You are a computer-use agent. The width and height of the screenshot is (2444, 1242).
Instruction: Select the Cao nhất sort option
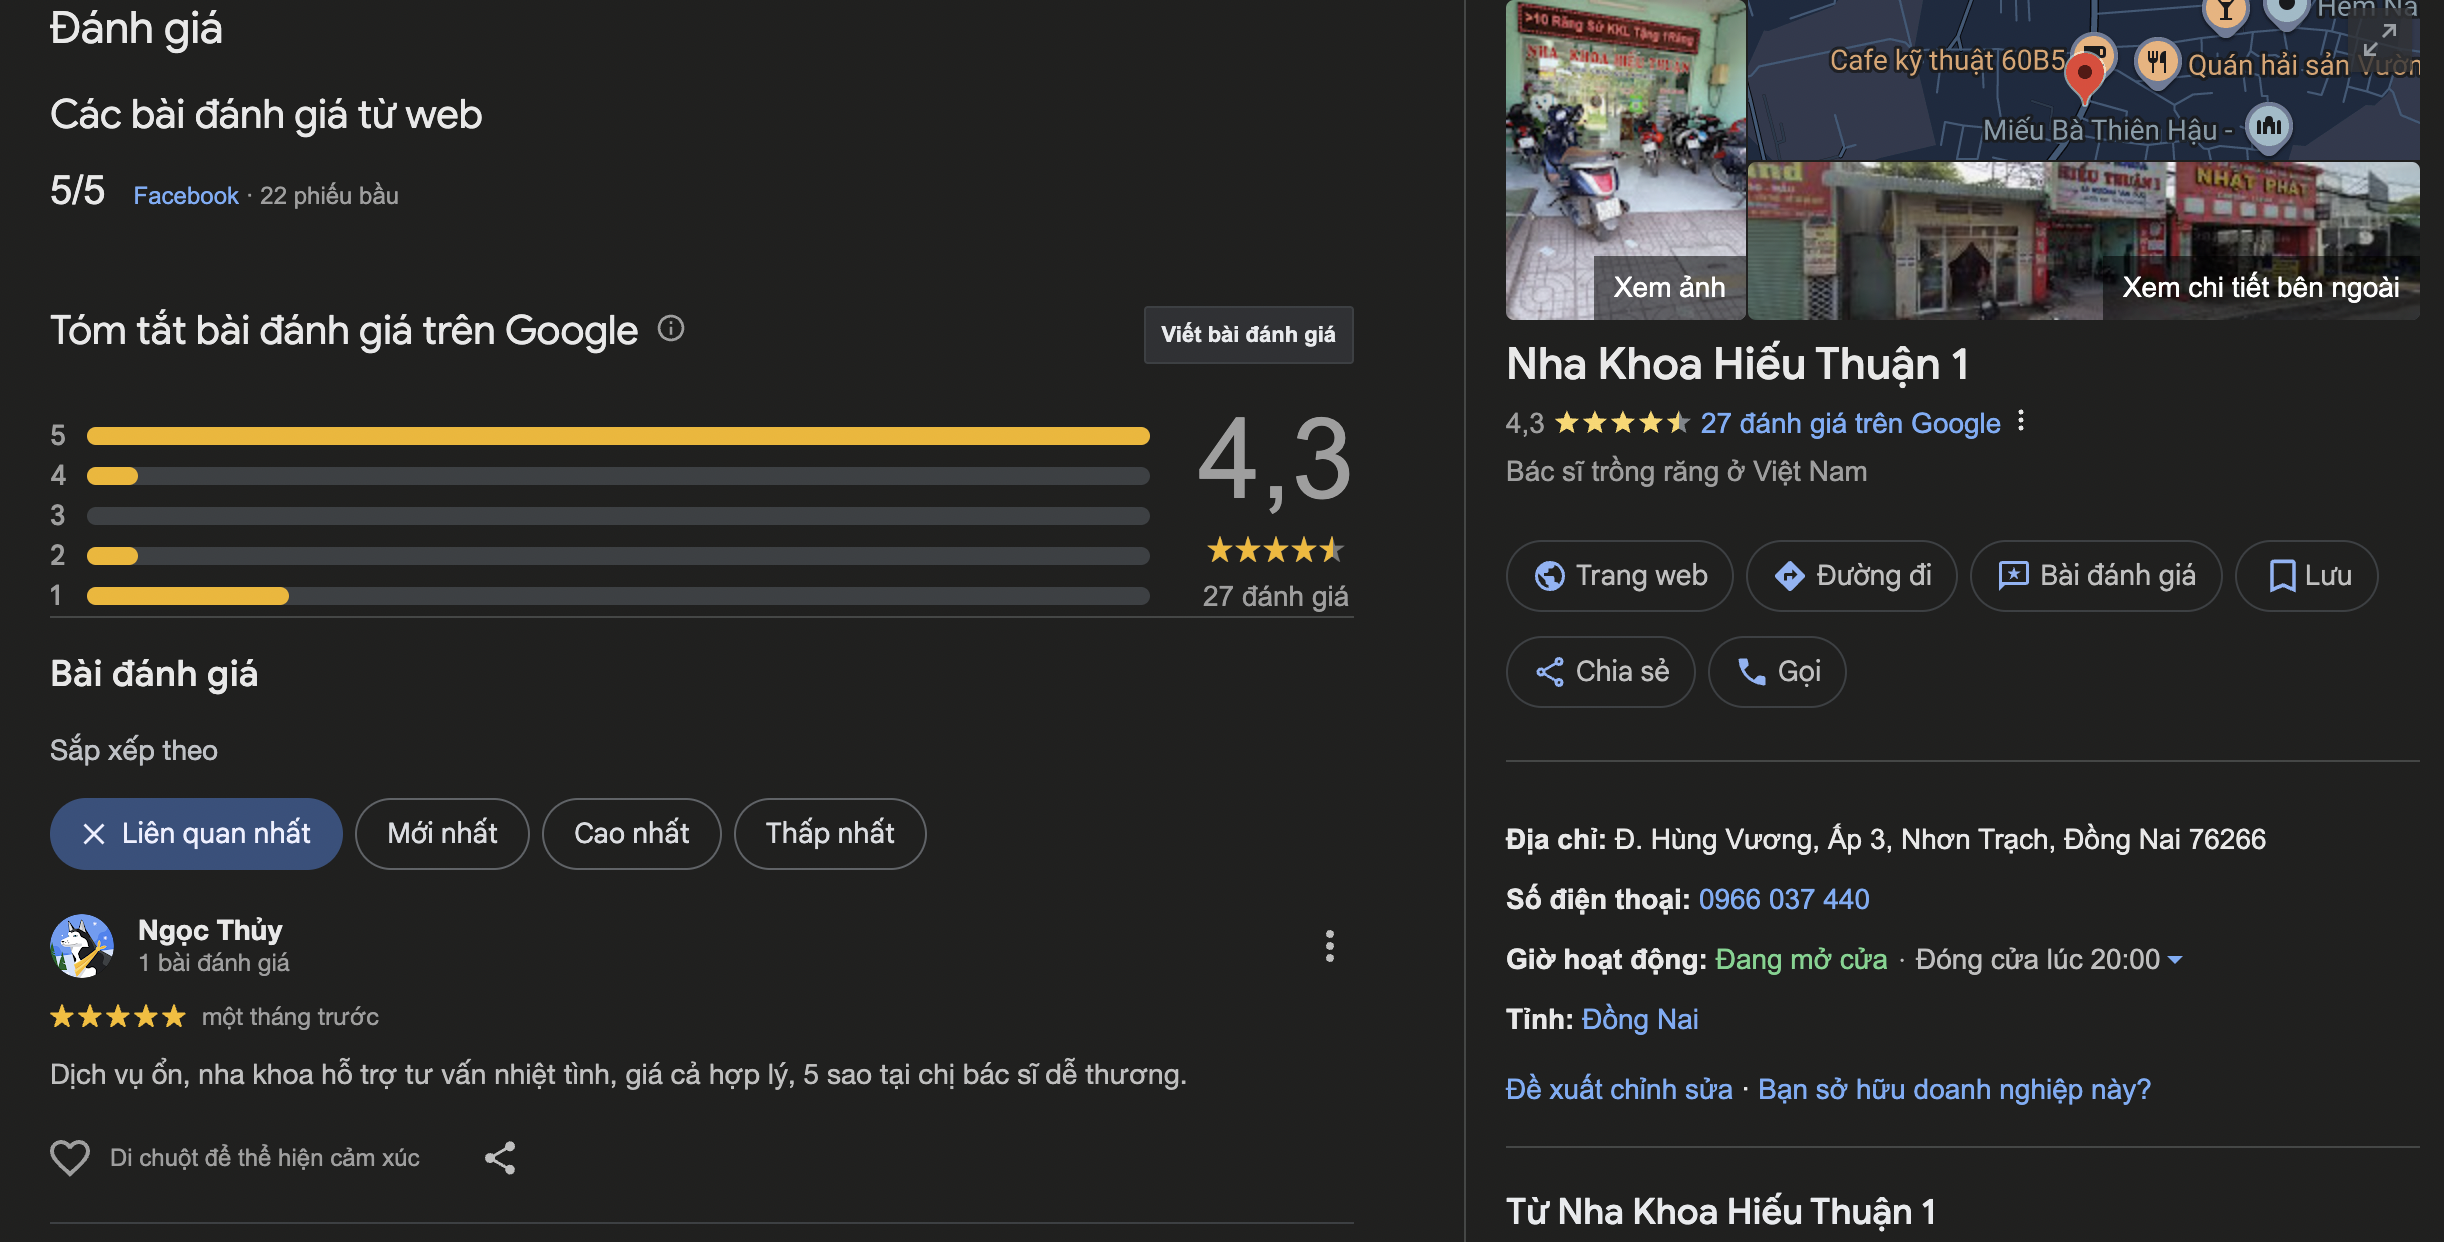coord(632,834)
